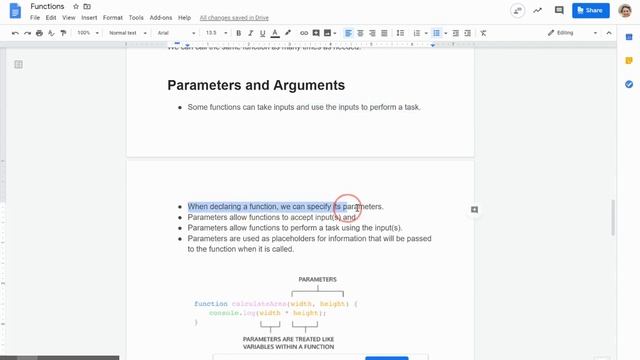
Task: Open the Tools menu
Action: [136, 18]
